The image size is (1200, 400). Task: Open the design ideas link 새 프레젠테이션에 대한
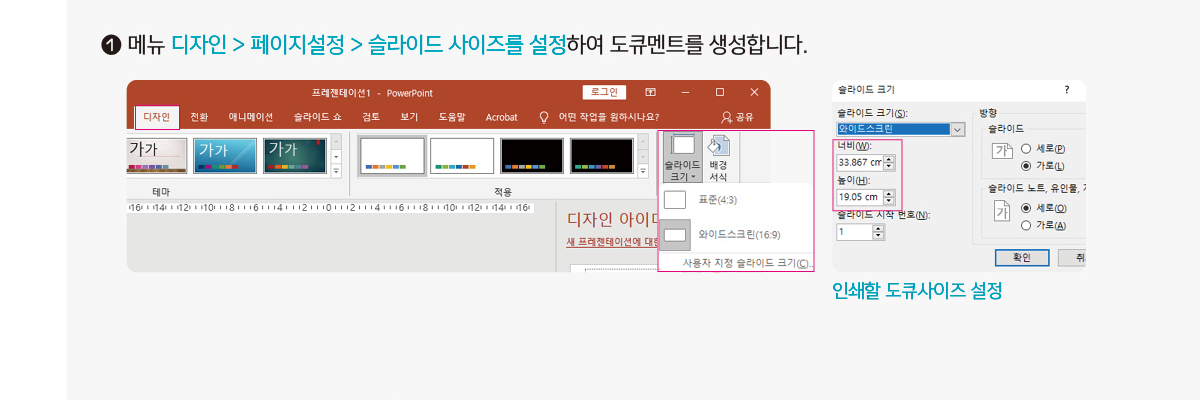(x=609, y=241)
